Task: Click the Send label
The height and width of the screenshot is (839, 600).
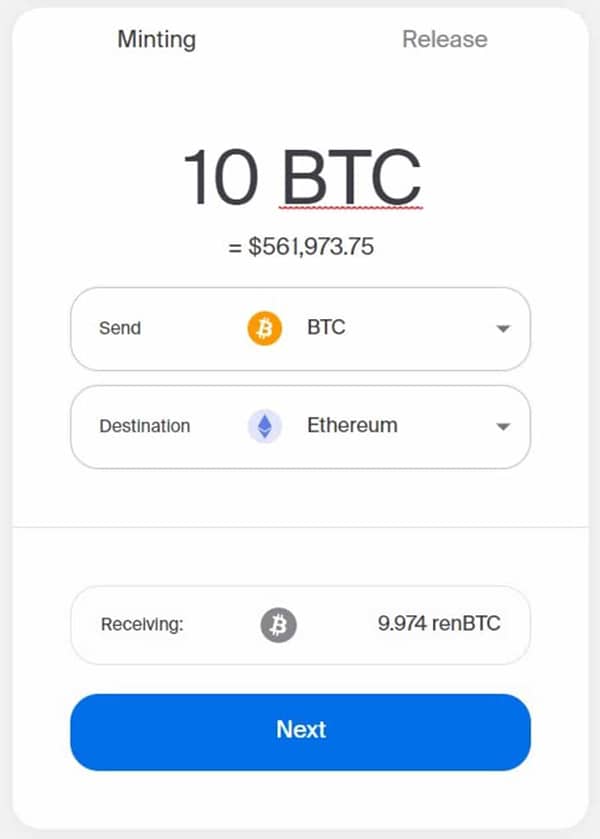Action: (x=120, y=328)
